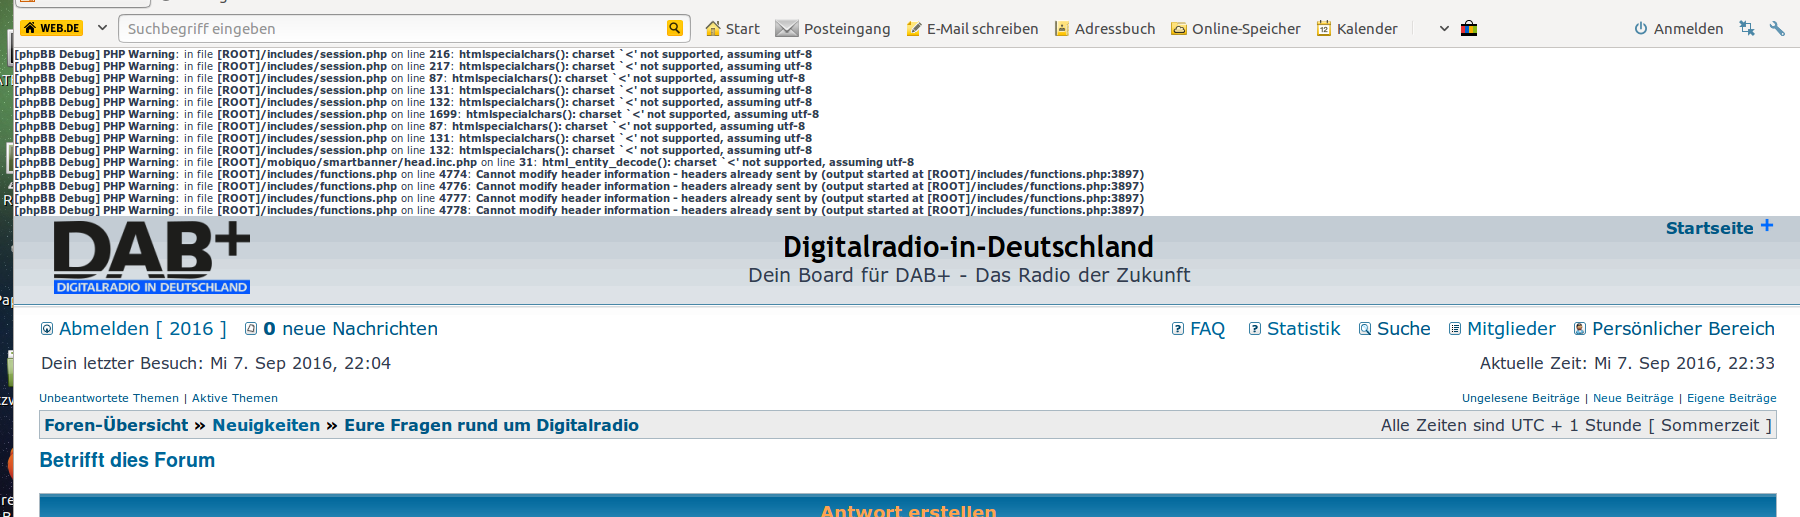
Task: Expand the chevron menu after Kalender
Action: (x=1444, y=29)
